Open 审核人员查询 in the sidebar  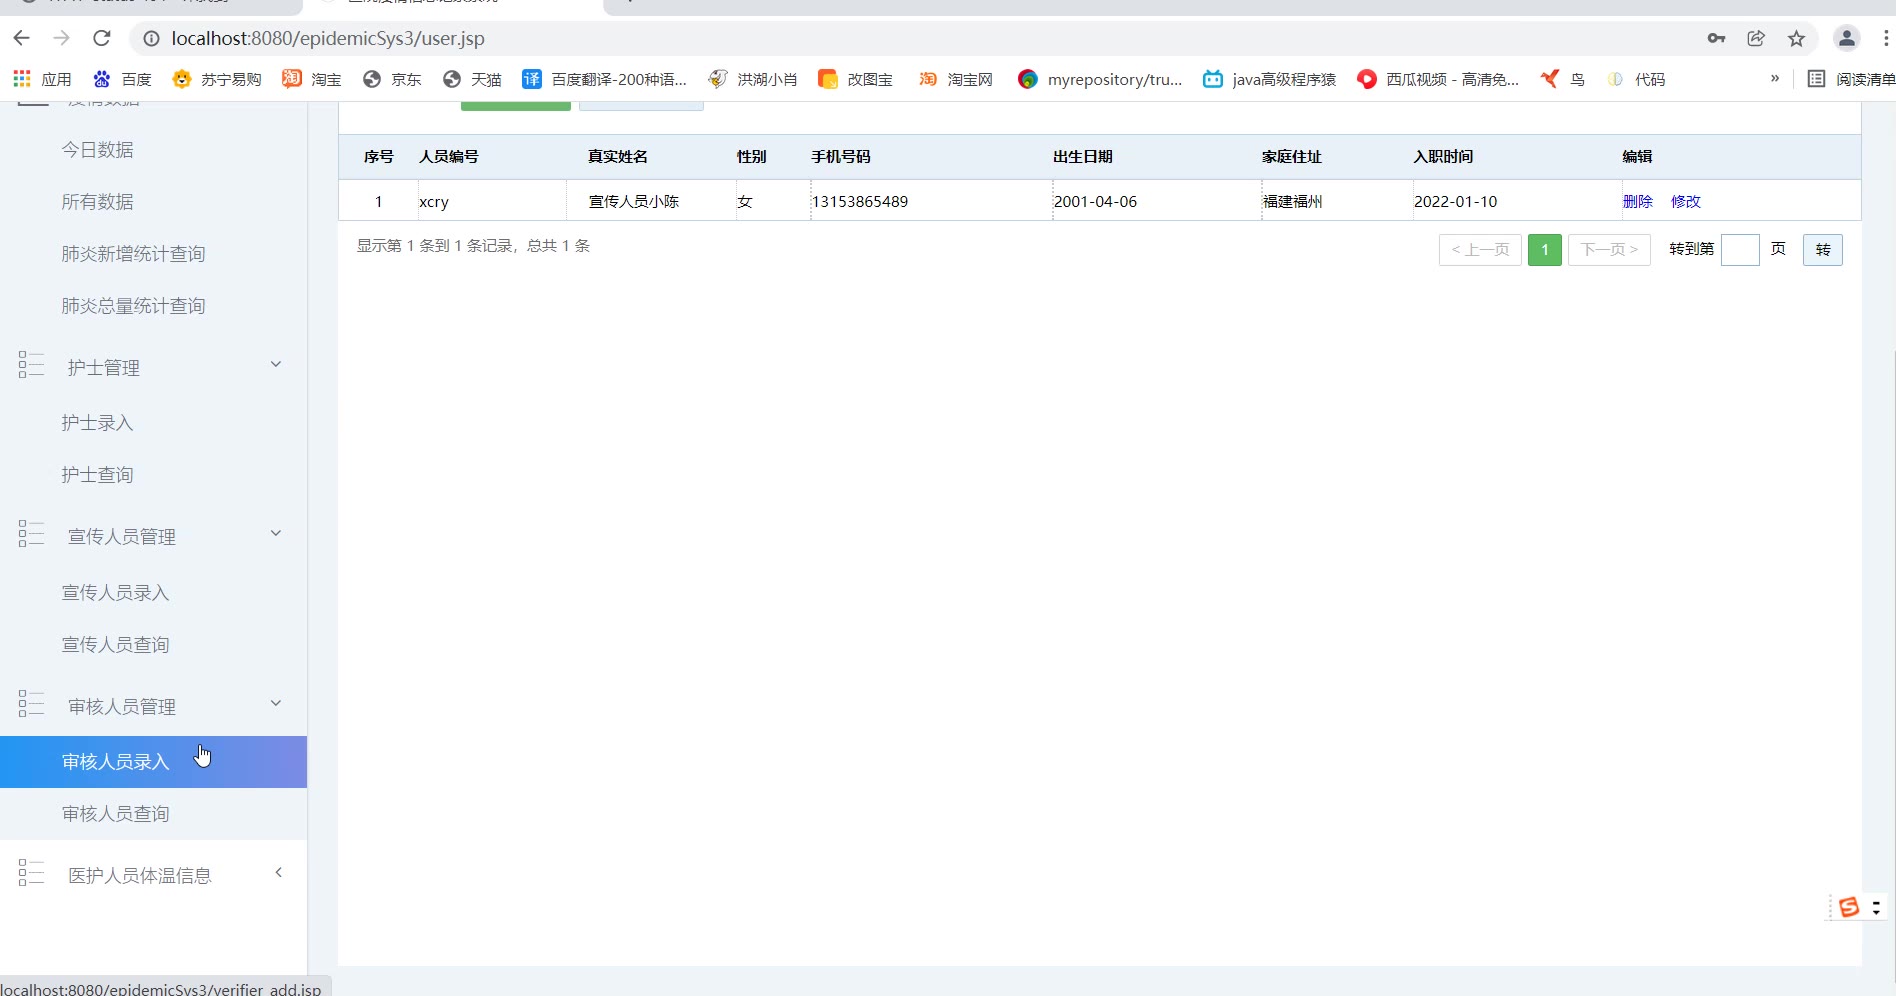tap(115, 814)
